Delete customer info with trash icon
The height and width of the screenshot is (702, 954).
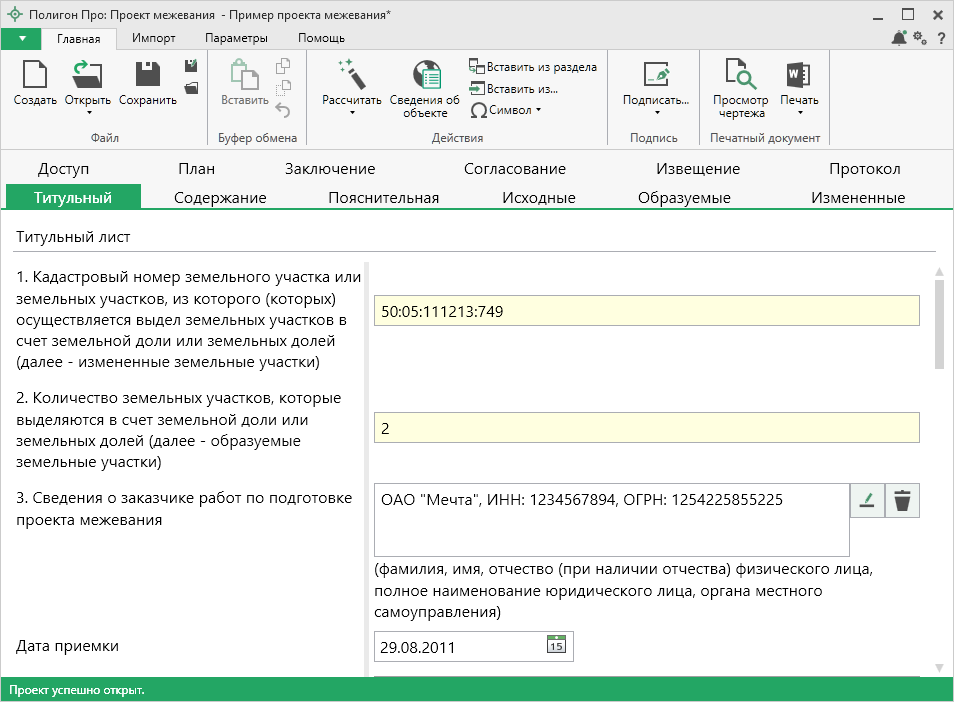(902, 502)
